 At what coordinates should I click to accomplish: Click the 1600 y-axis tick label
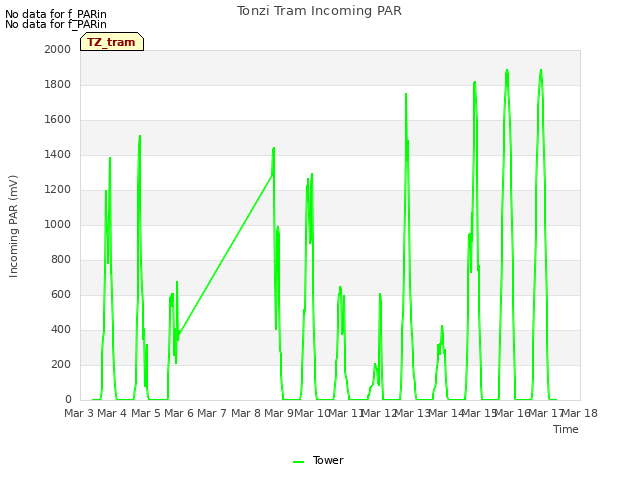[58, 120]
